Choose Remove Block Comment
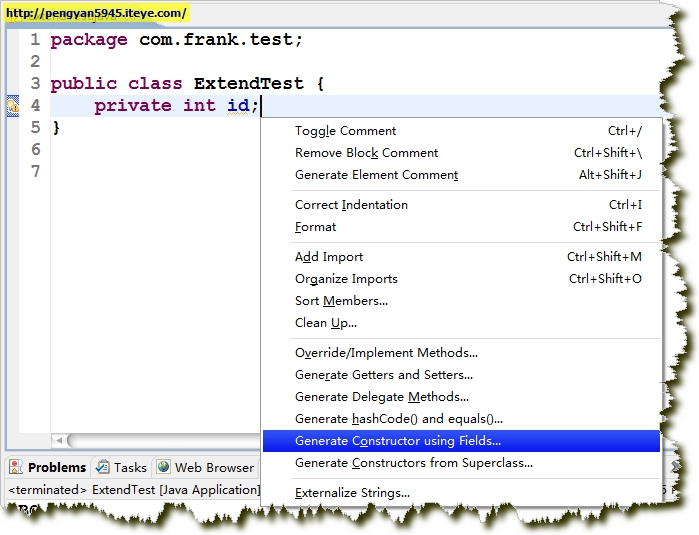Viewport: 699px width, 535px height. point(461,153)
